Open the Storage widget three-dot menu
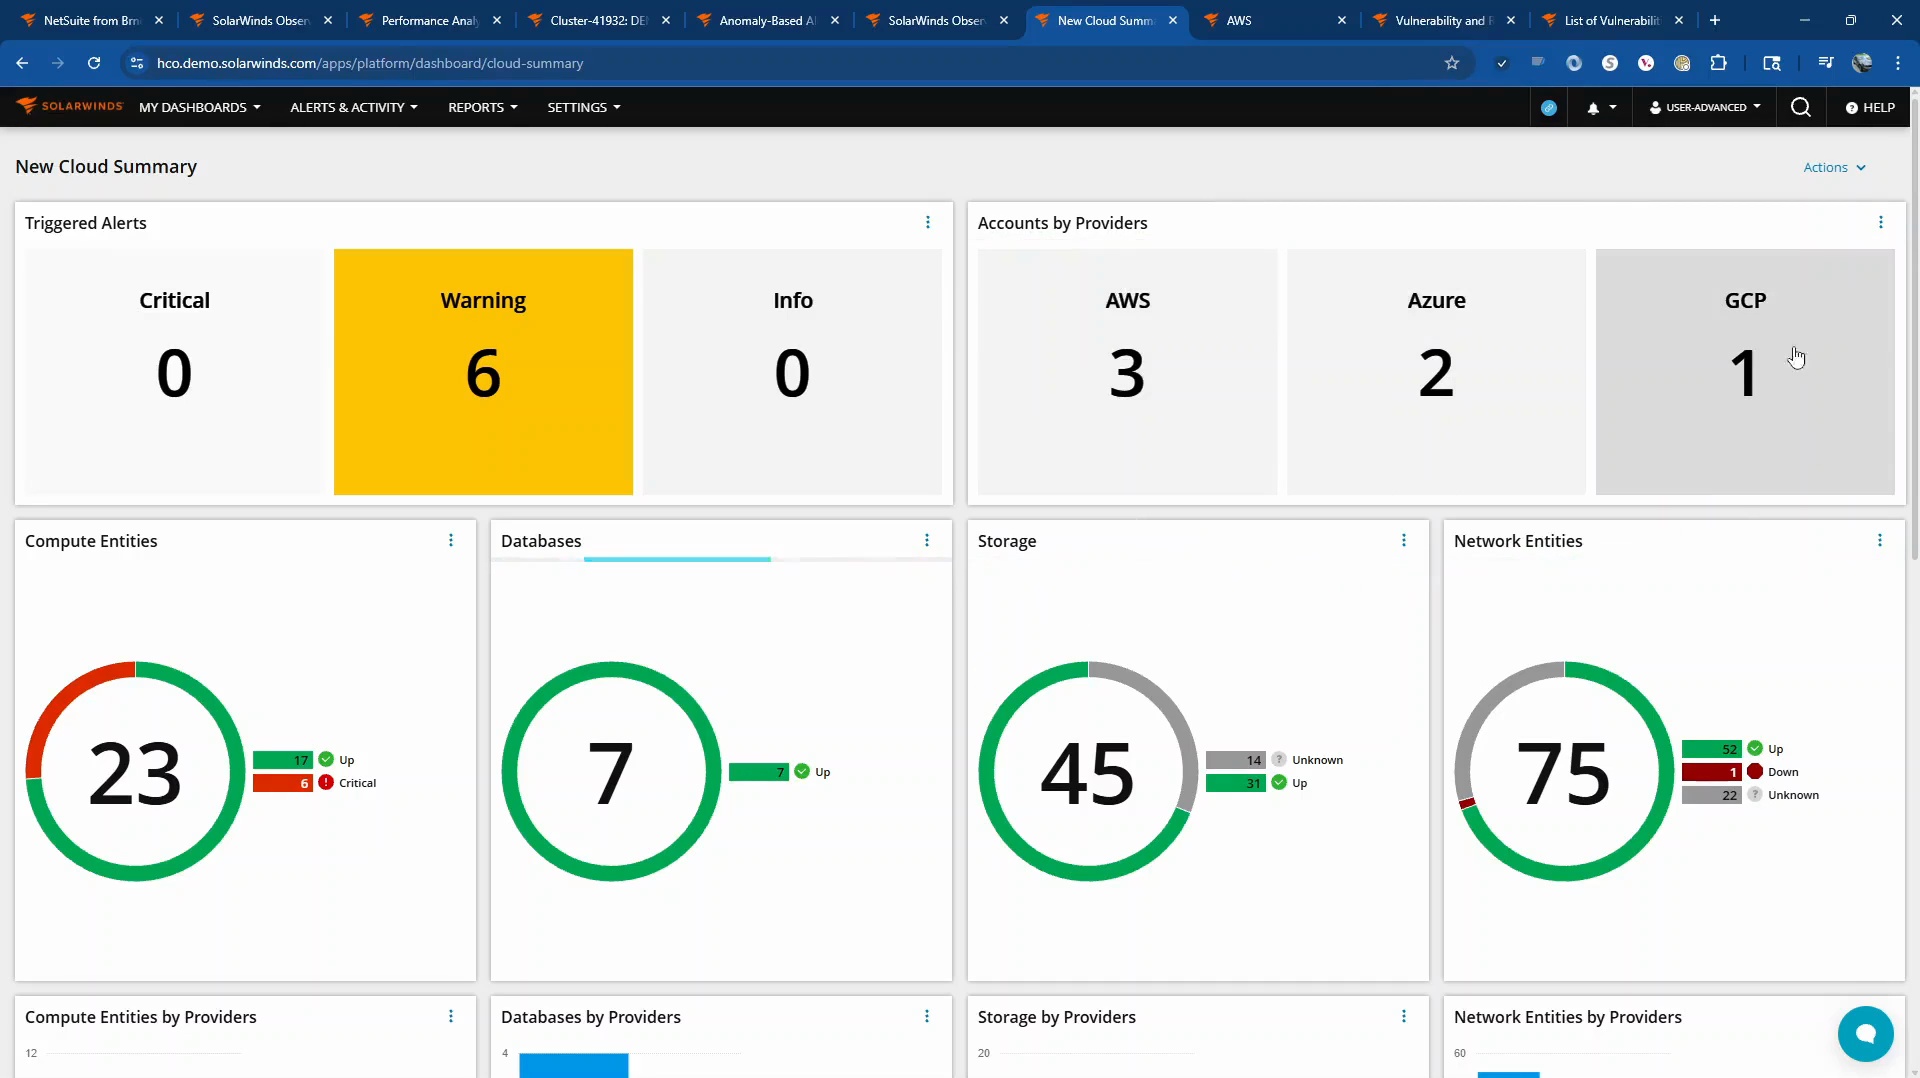The width and height of the screenshot is (1920, 1078). [x=1403, y=541]
